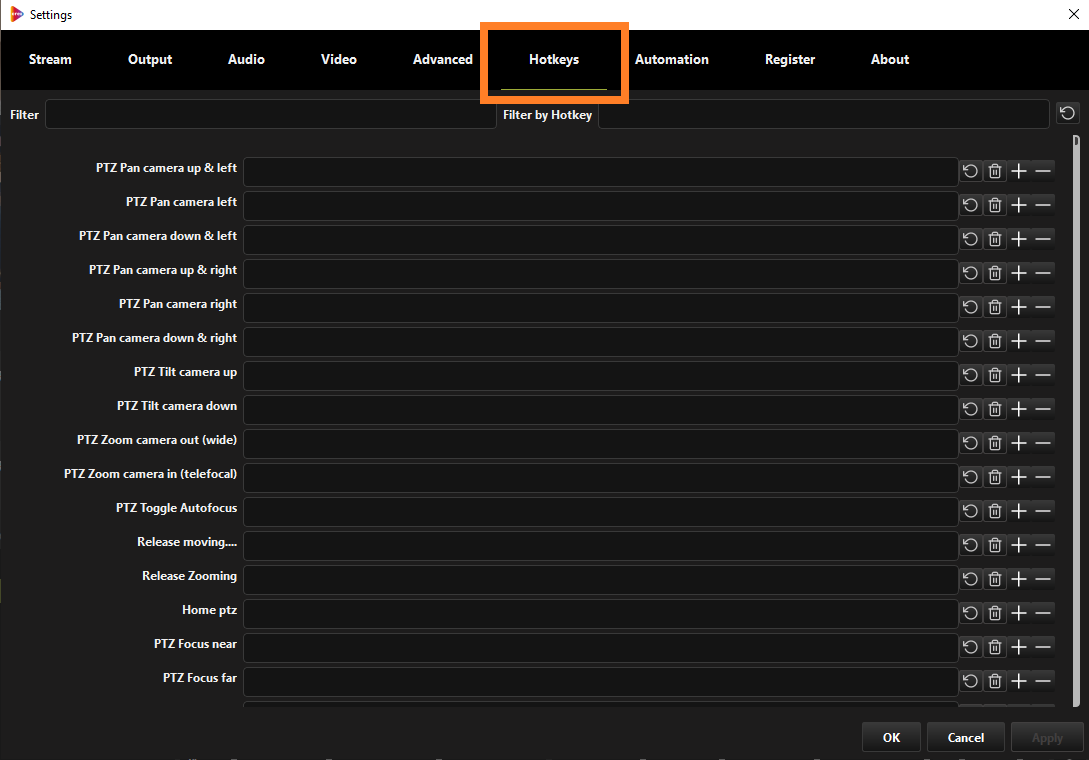This screenshot has width=1089, height=760.
Task: Add binding for PTZ Focus near
Action: pos(1019,647)
